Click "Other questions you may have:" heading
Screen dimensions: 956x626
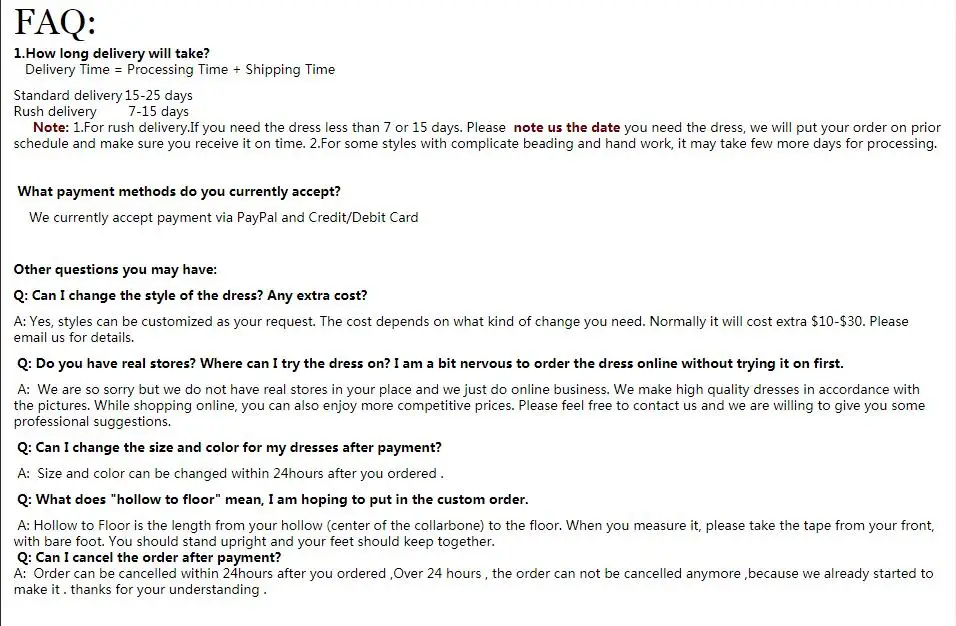(115, 269)
